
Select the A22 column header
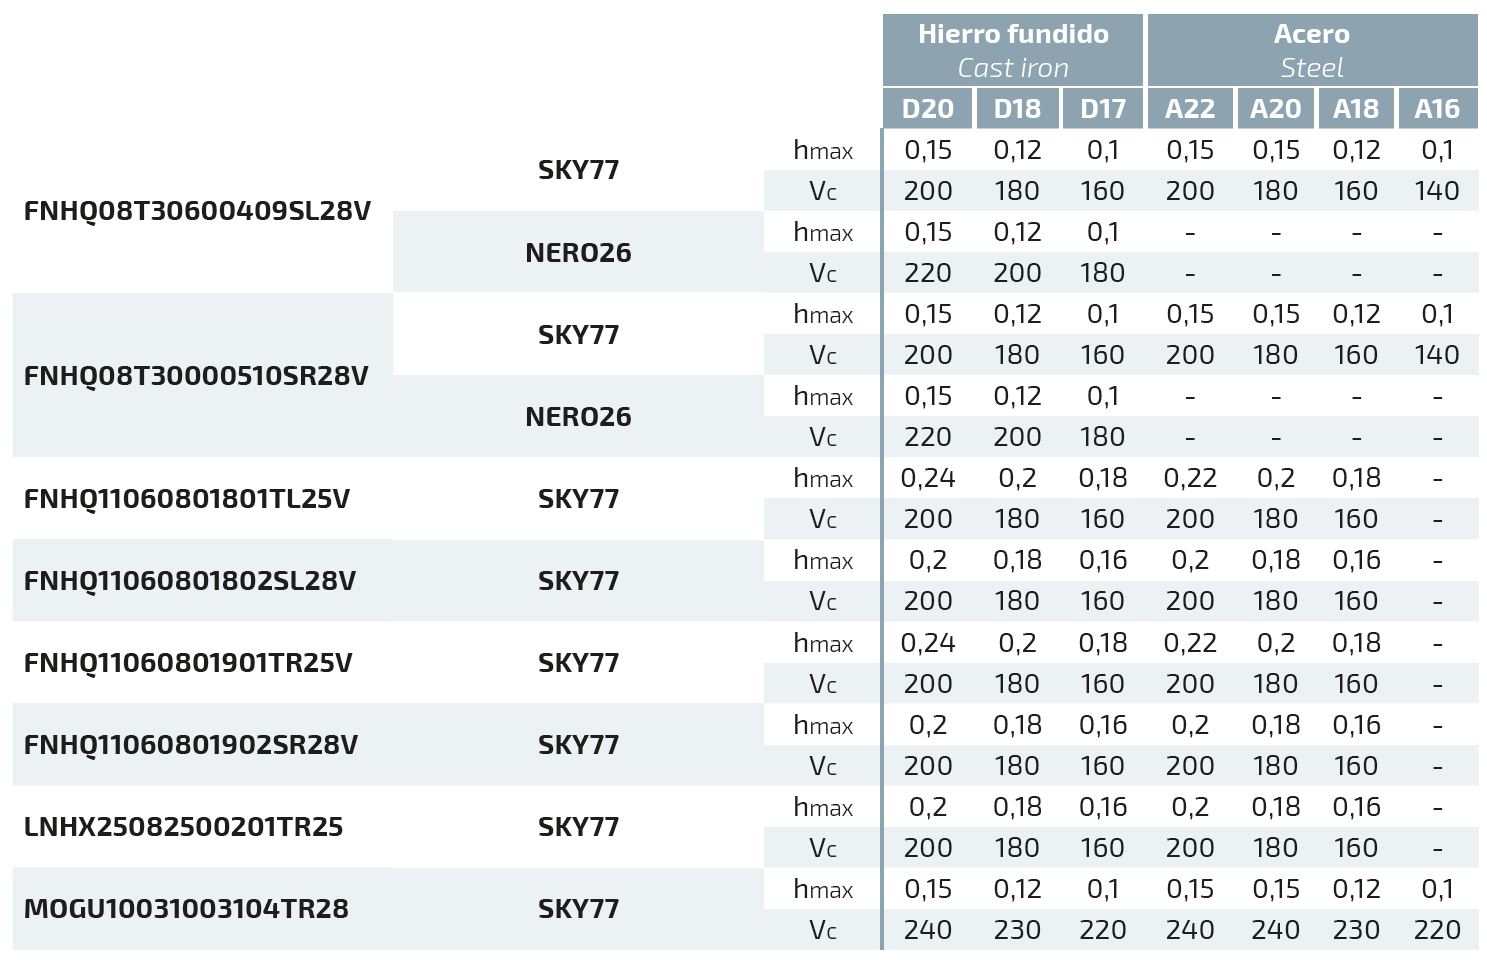1190,109
